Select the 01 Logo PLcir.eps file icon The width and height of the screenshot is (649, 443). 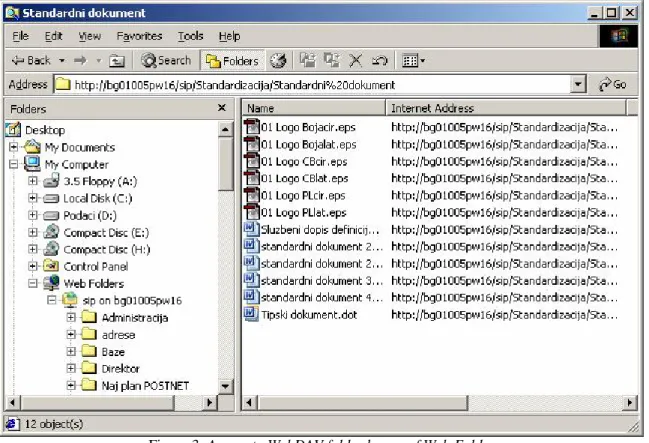pyautogui.click(x=251, y=195)
